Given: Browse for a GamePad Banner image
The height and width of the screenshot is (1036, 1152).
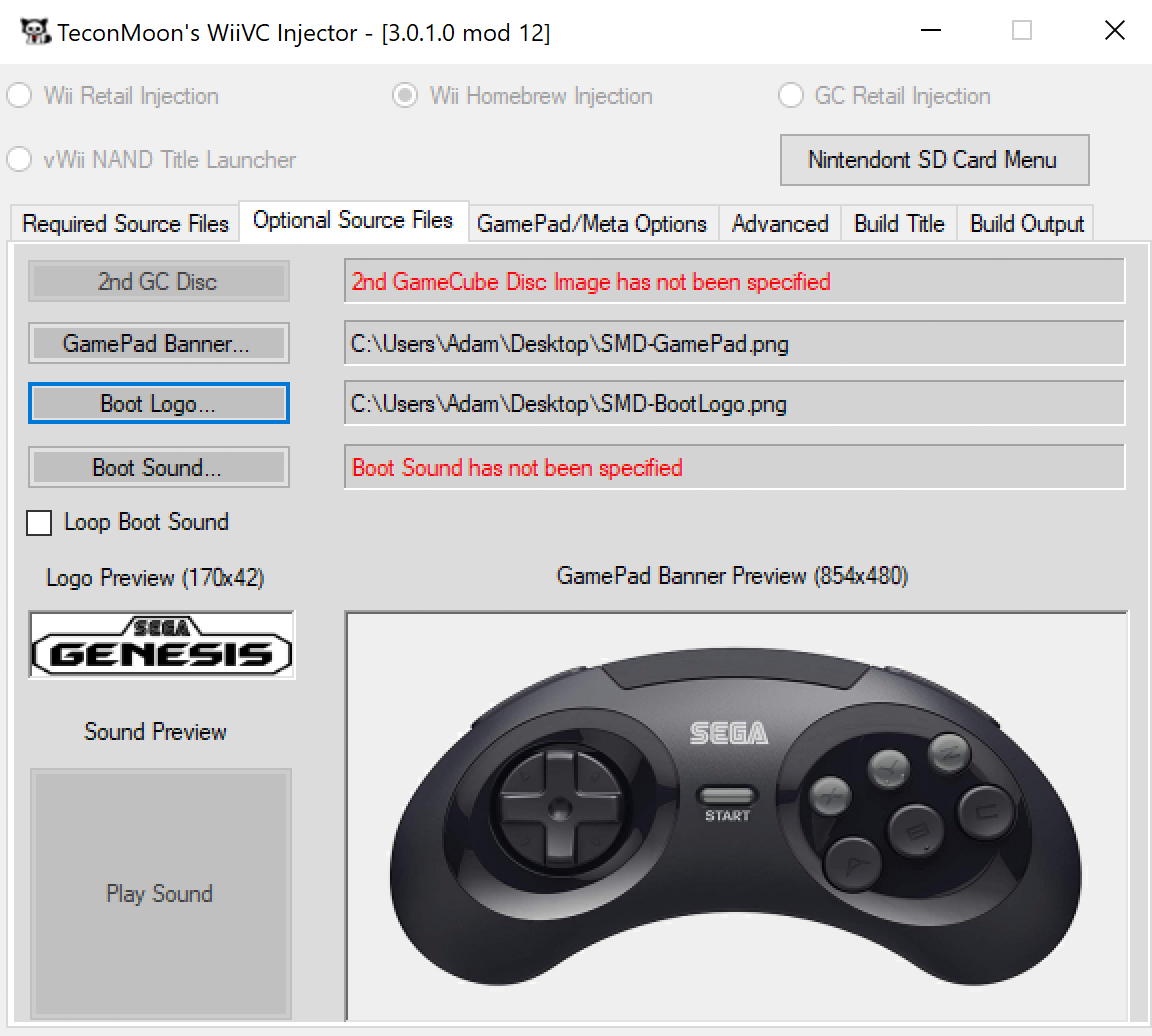Looking at the screenshot, I should tap(159, 343).
